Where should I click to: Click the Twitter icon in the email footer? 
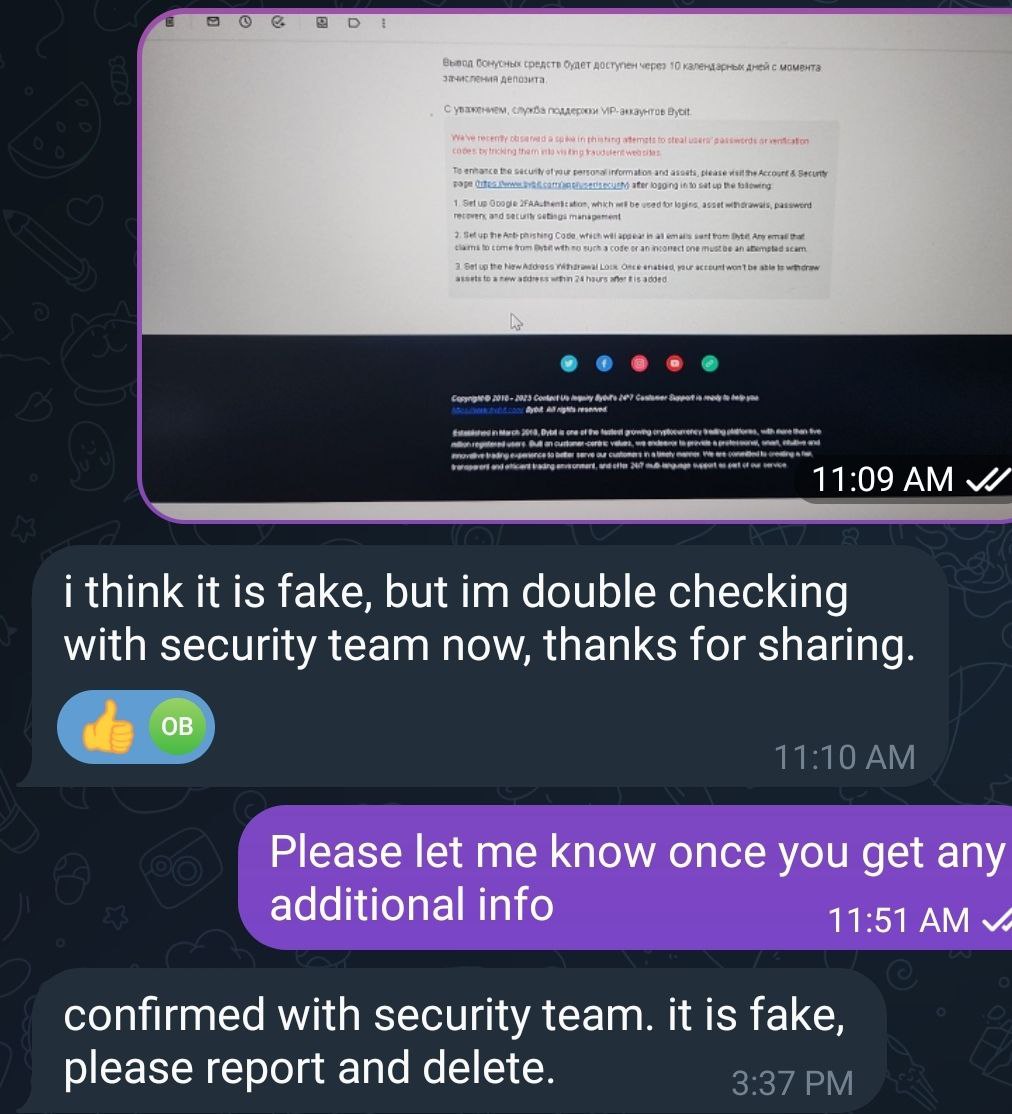tap(569, 364)
